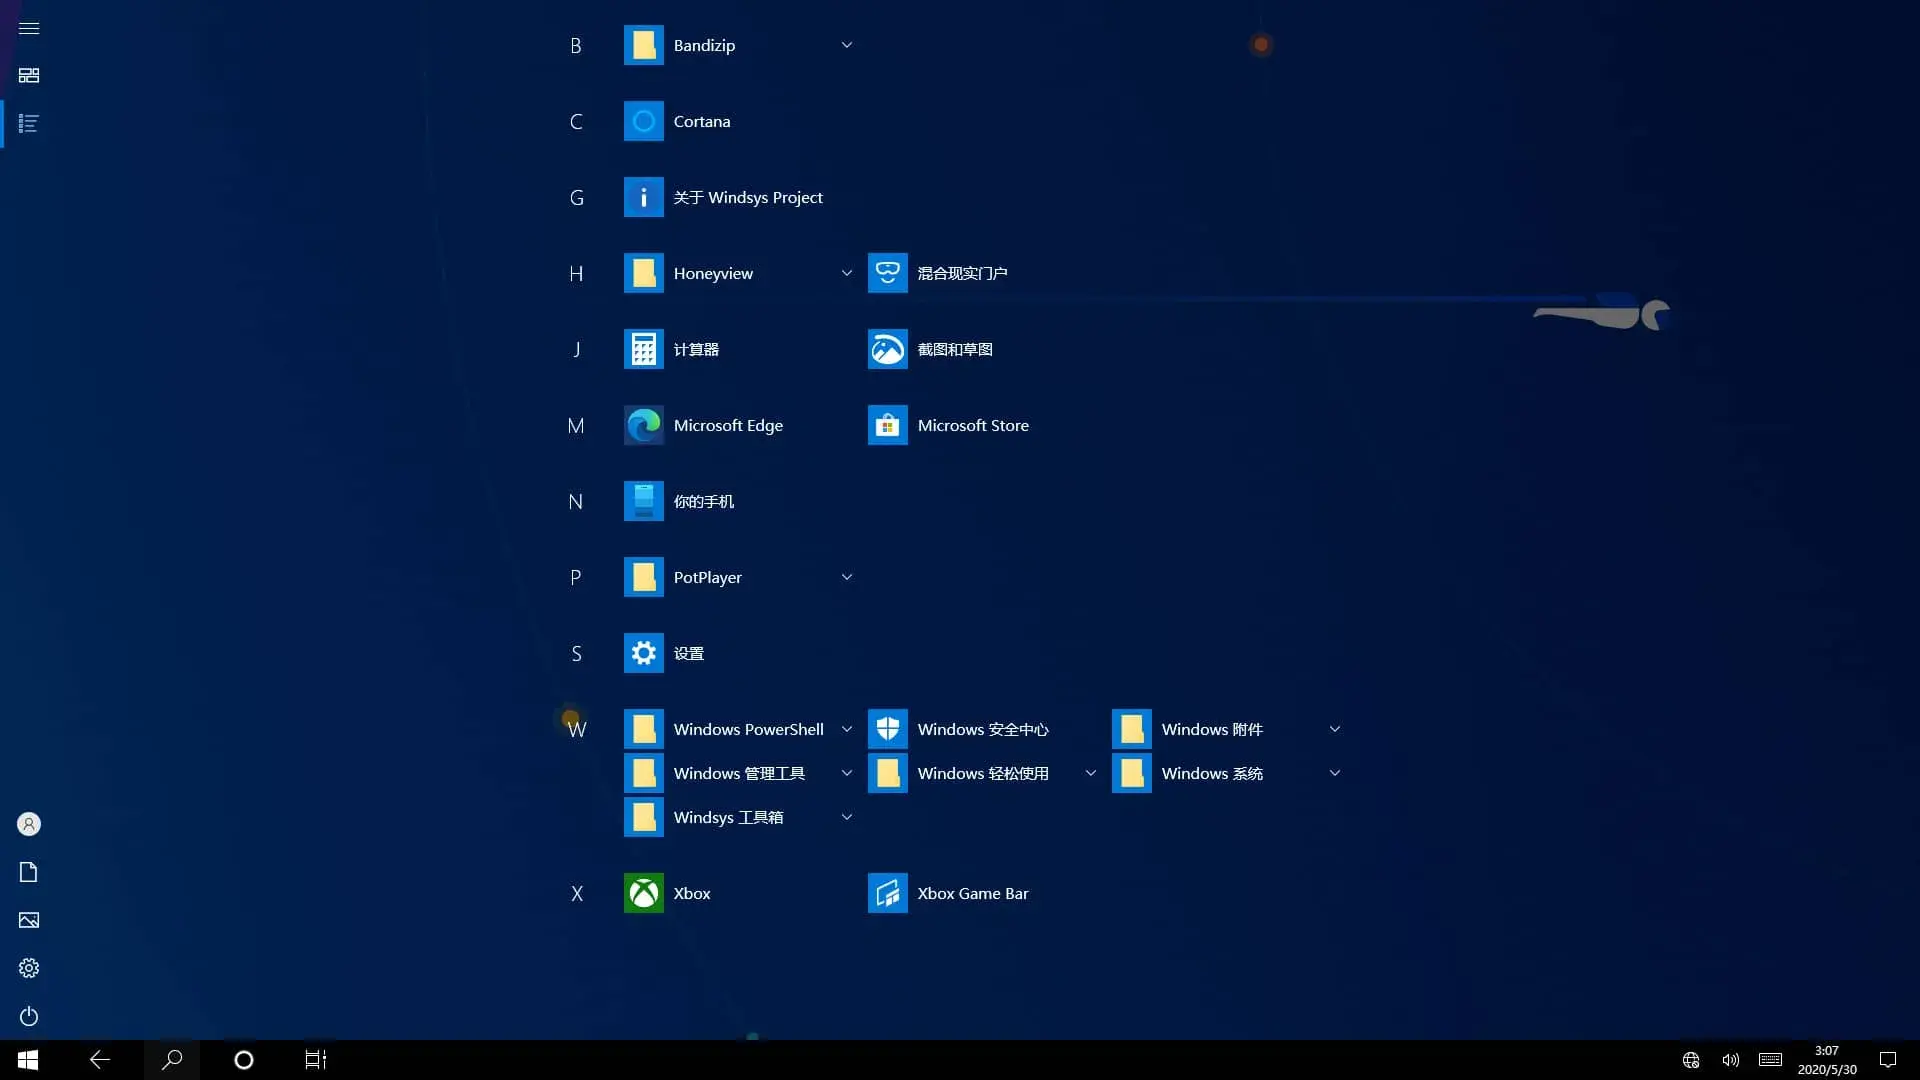
Task: Click the taskbar back arrow
Action: tap(100, 1060)
